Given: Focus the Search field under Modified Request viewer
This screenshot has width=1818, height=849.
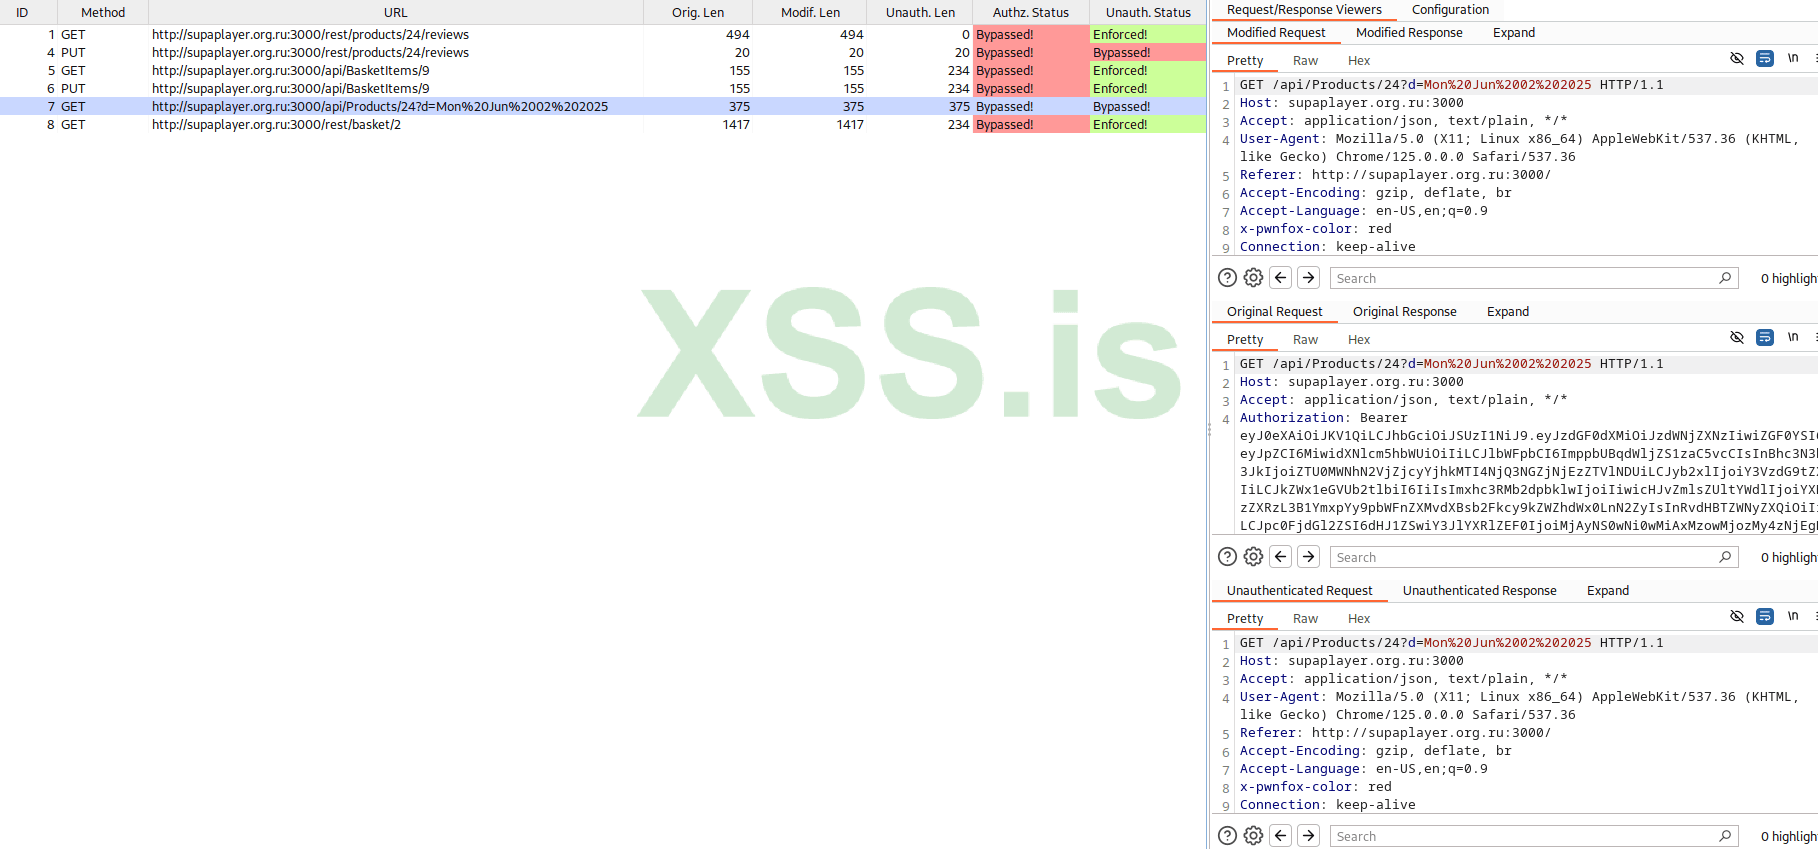Looking at the screenshot, I should pyautogui.click(x=1534, y=278).
